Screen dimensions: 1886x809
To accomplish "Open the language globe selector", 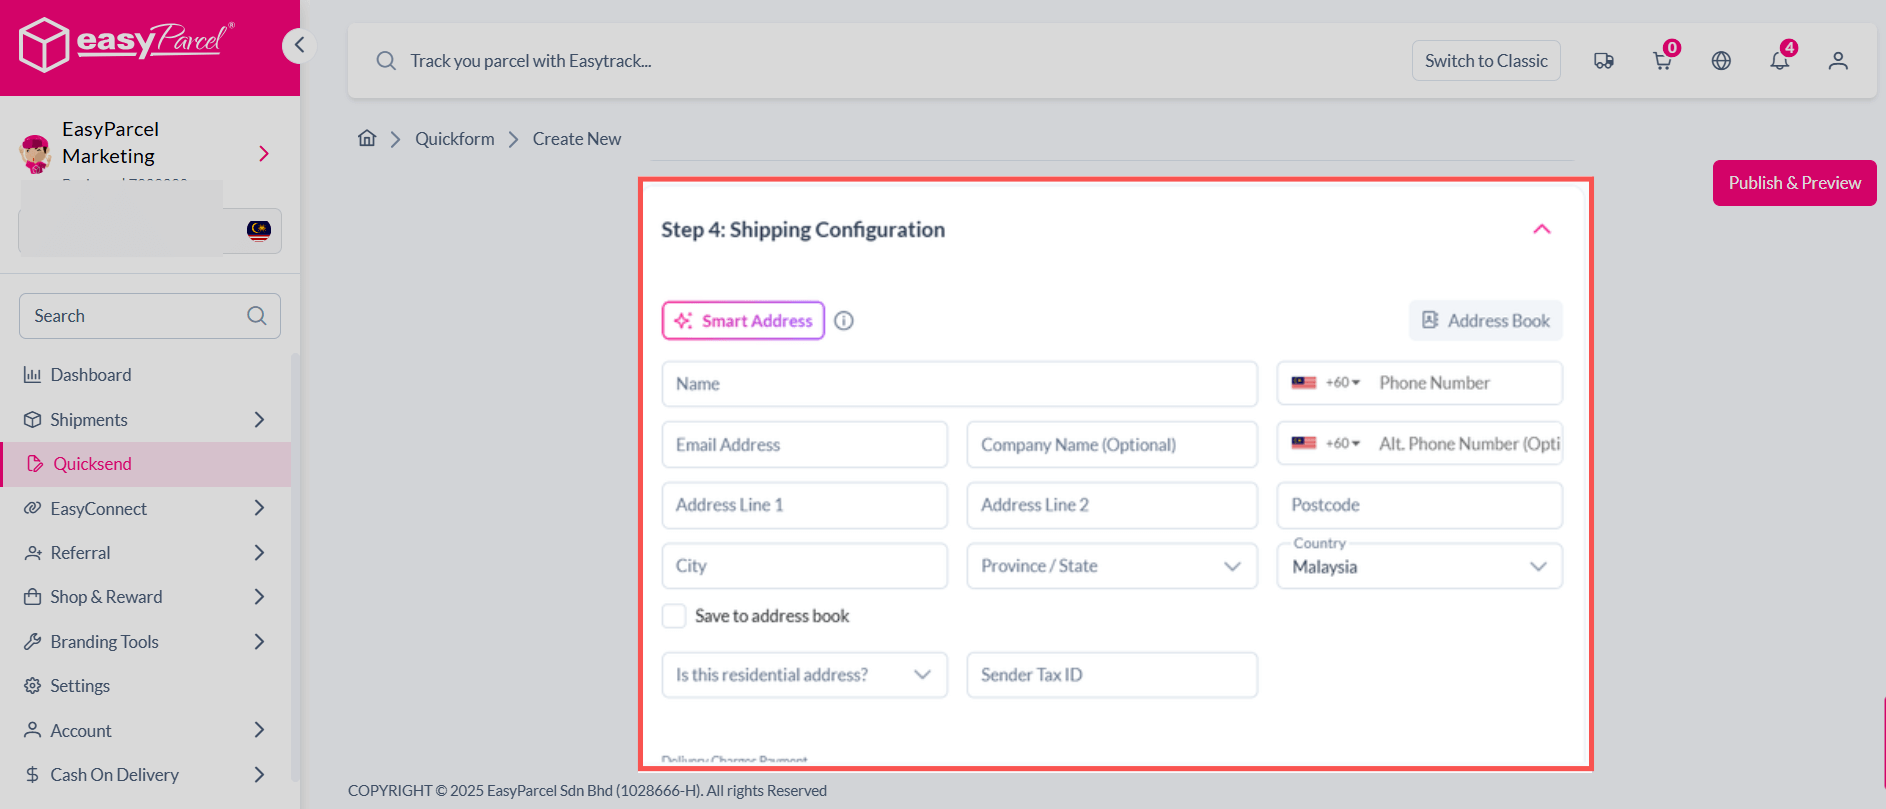I will point(1721,61).
